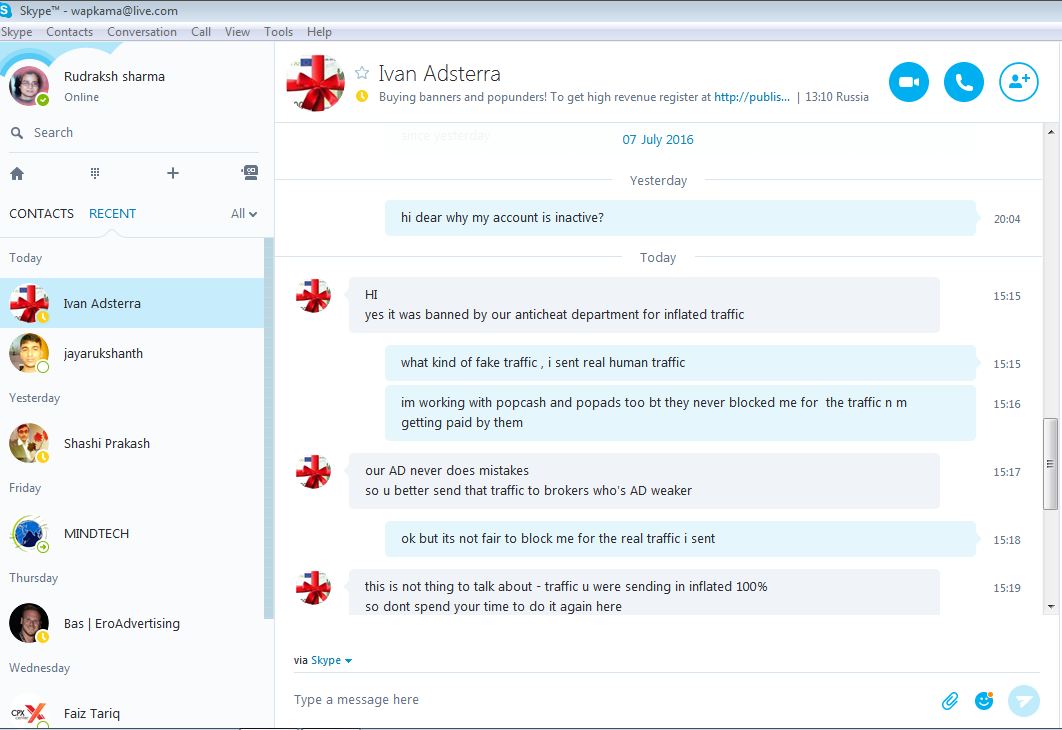Click the Rudraksh sharma name
Screen dimensions: 1062x730
(114, 77)
